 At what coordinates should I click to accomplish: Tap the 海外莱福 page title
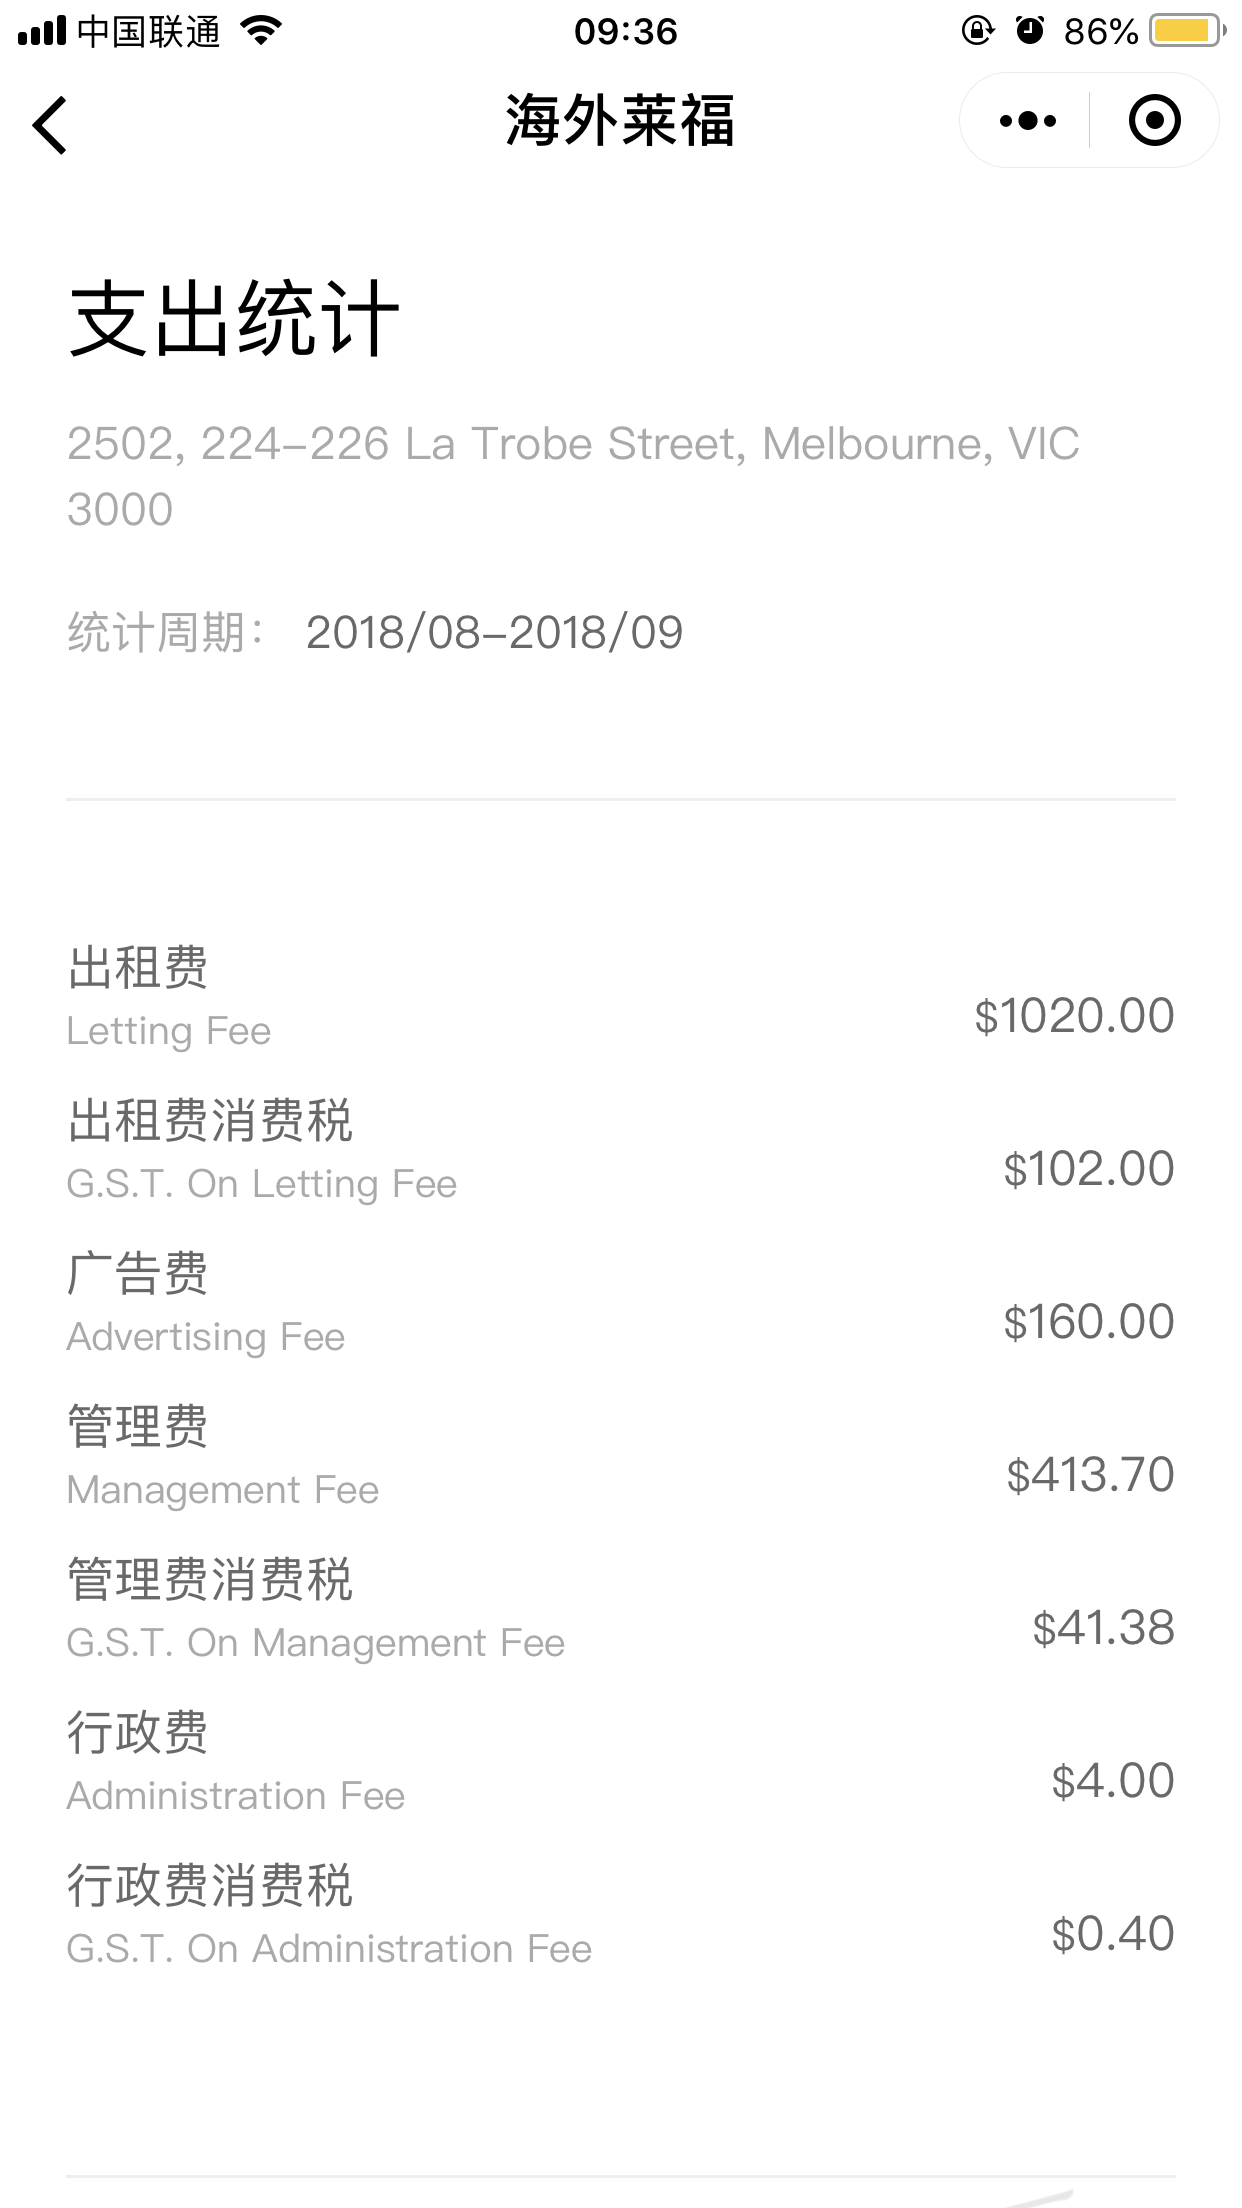pos(620,121)
